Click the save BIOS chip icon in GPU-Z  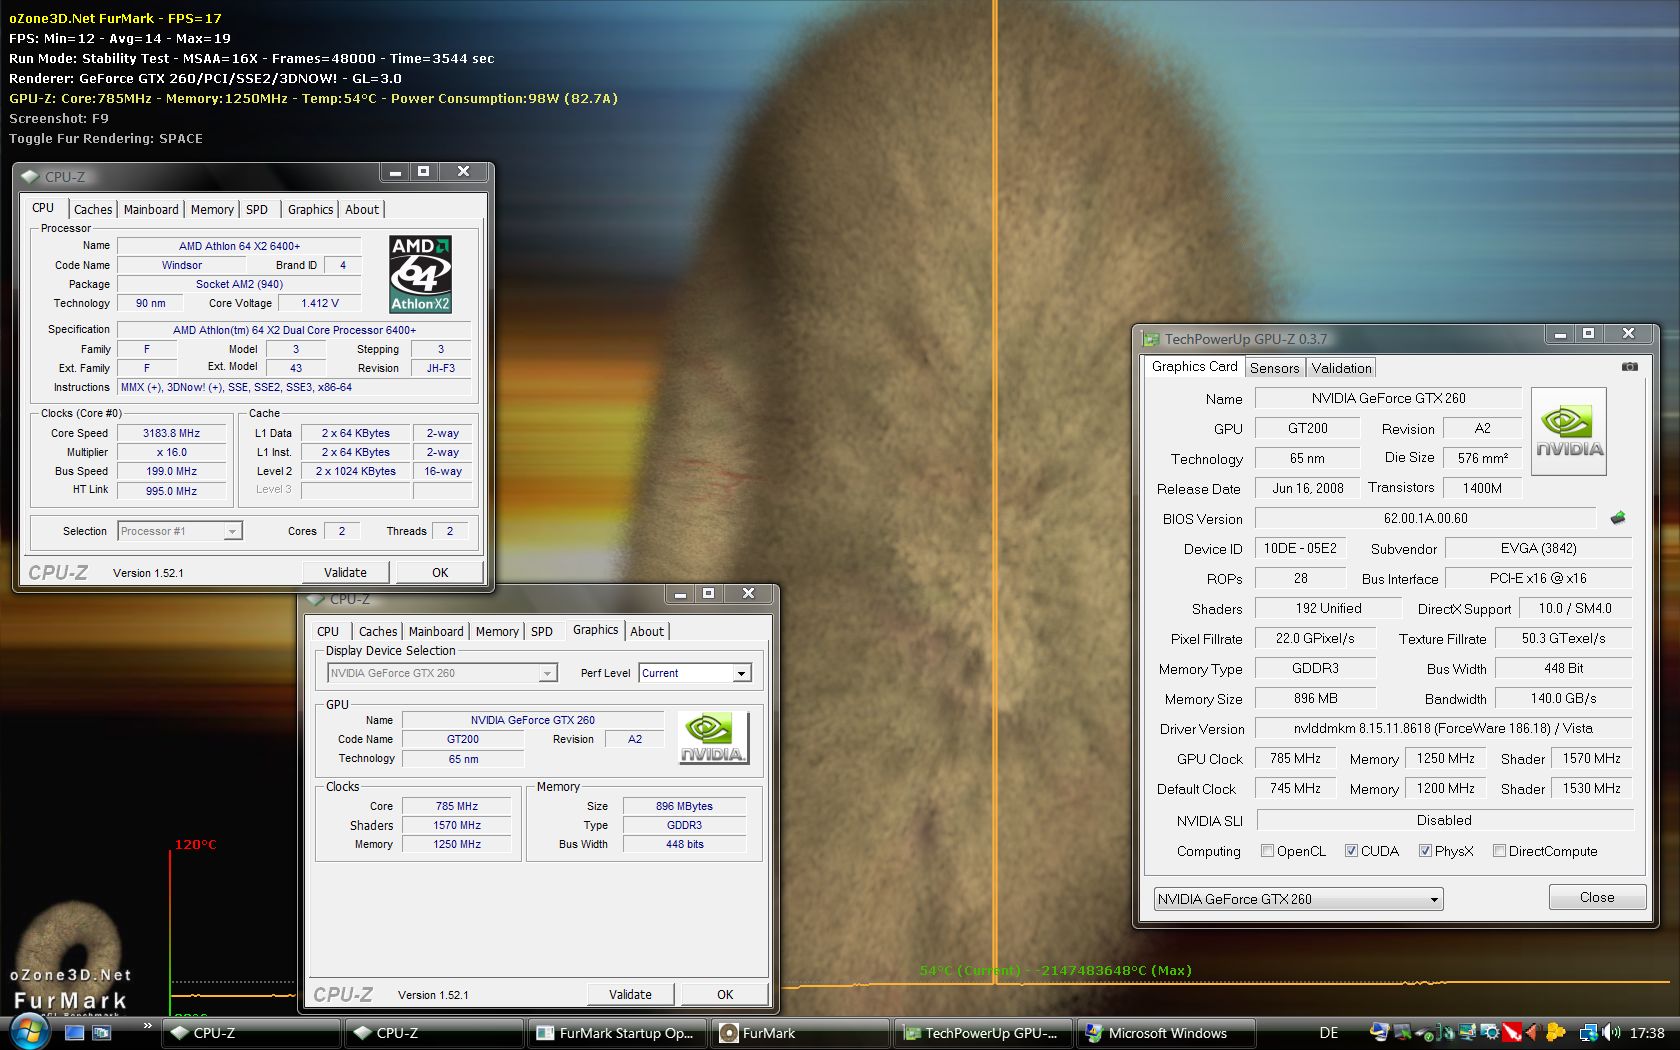tap(1618, 518)
